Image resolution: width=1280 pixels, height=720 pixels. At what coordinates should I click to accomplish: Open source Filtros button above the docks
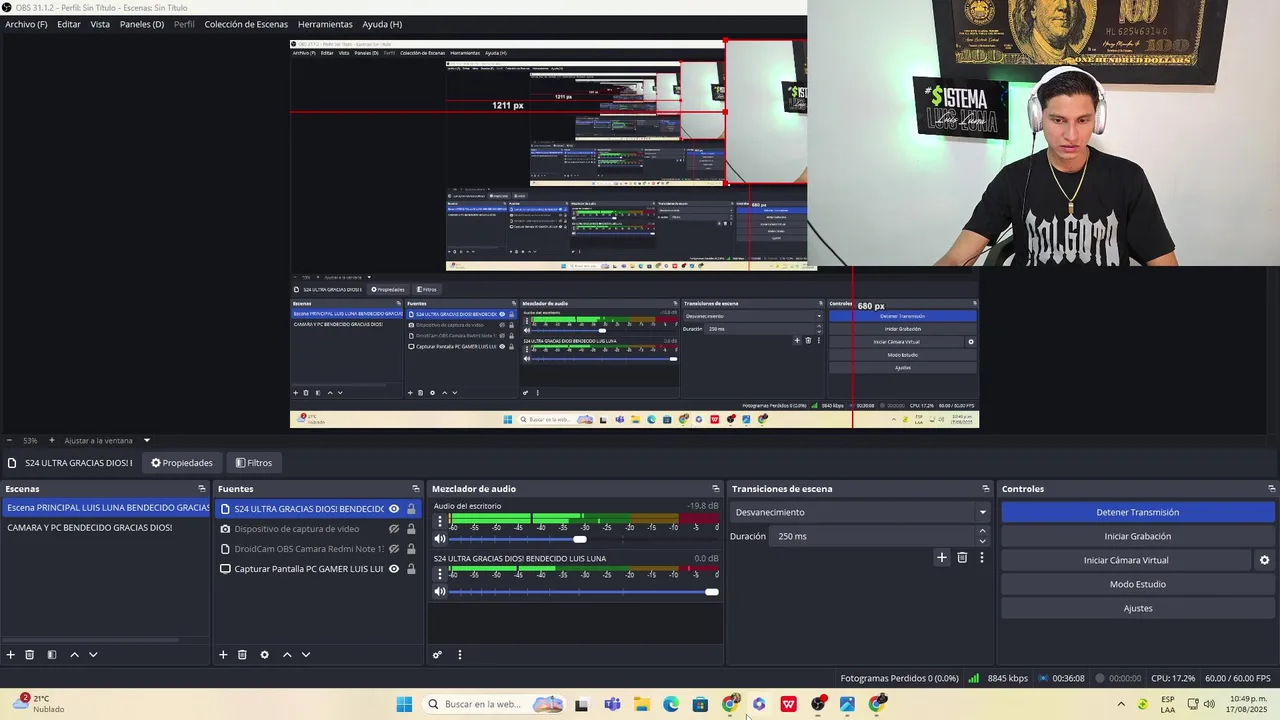(254, 463)
